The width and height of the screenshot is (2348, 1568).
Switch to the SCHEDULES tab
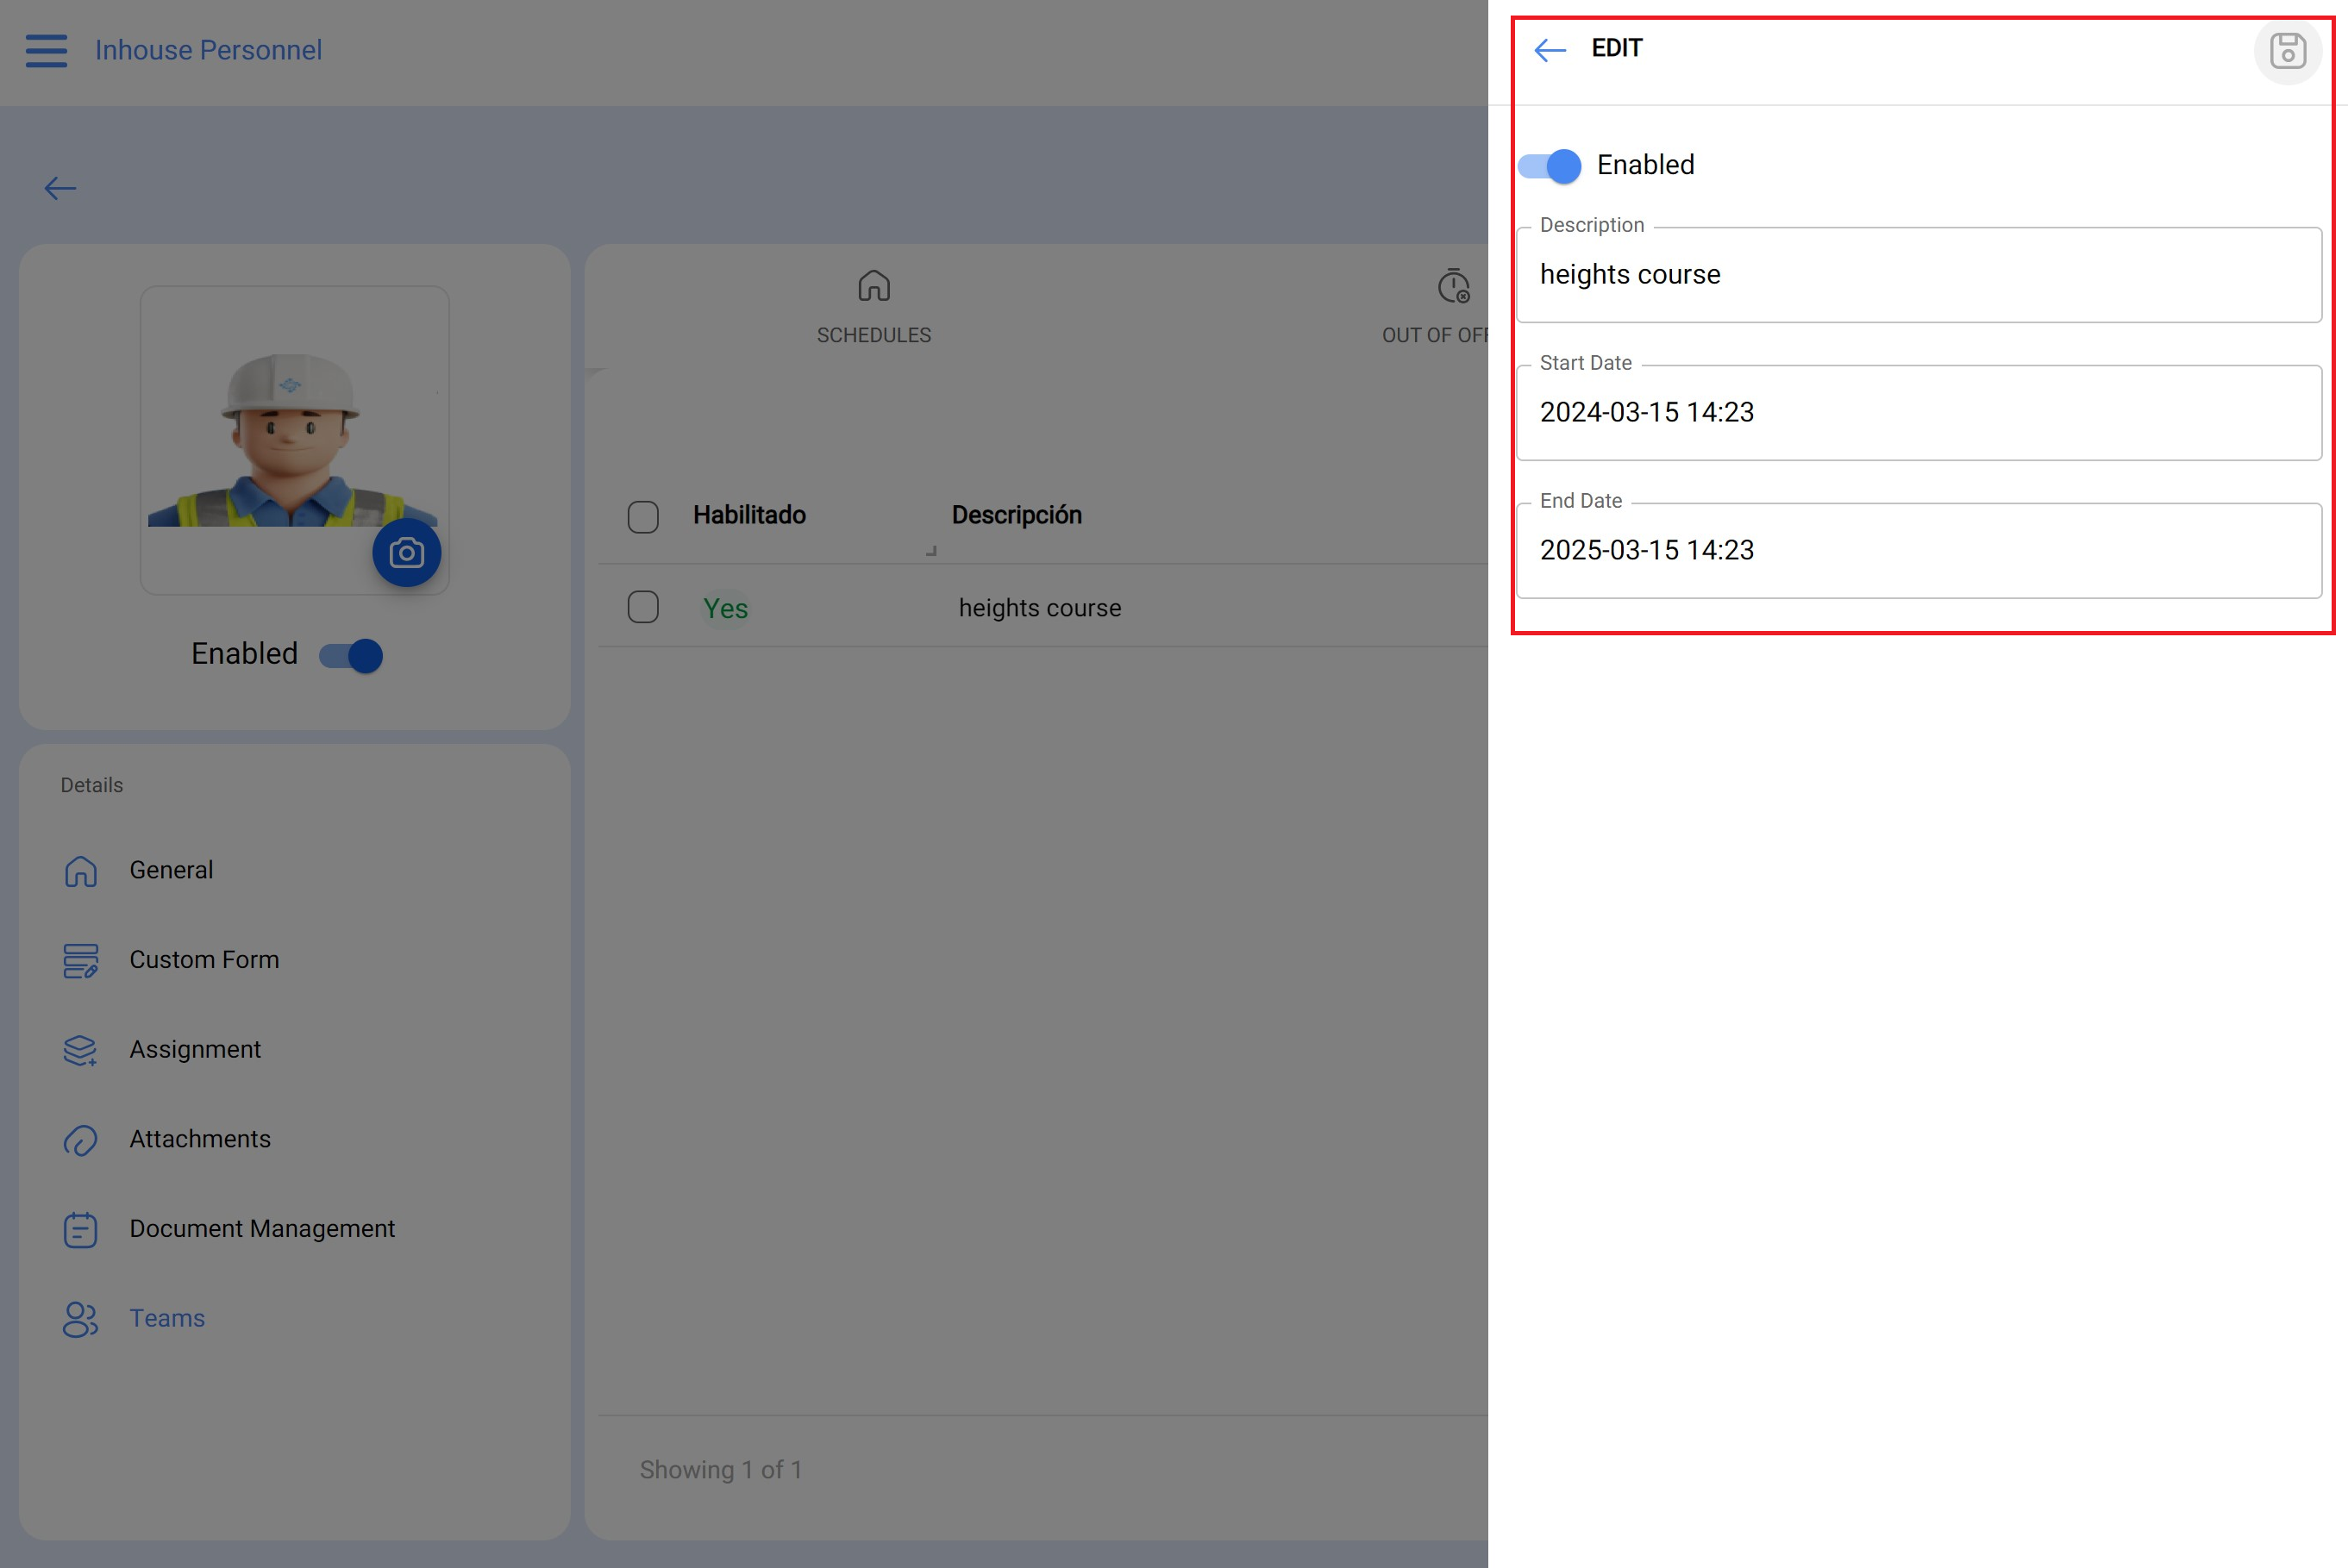[x=874, y=307]
